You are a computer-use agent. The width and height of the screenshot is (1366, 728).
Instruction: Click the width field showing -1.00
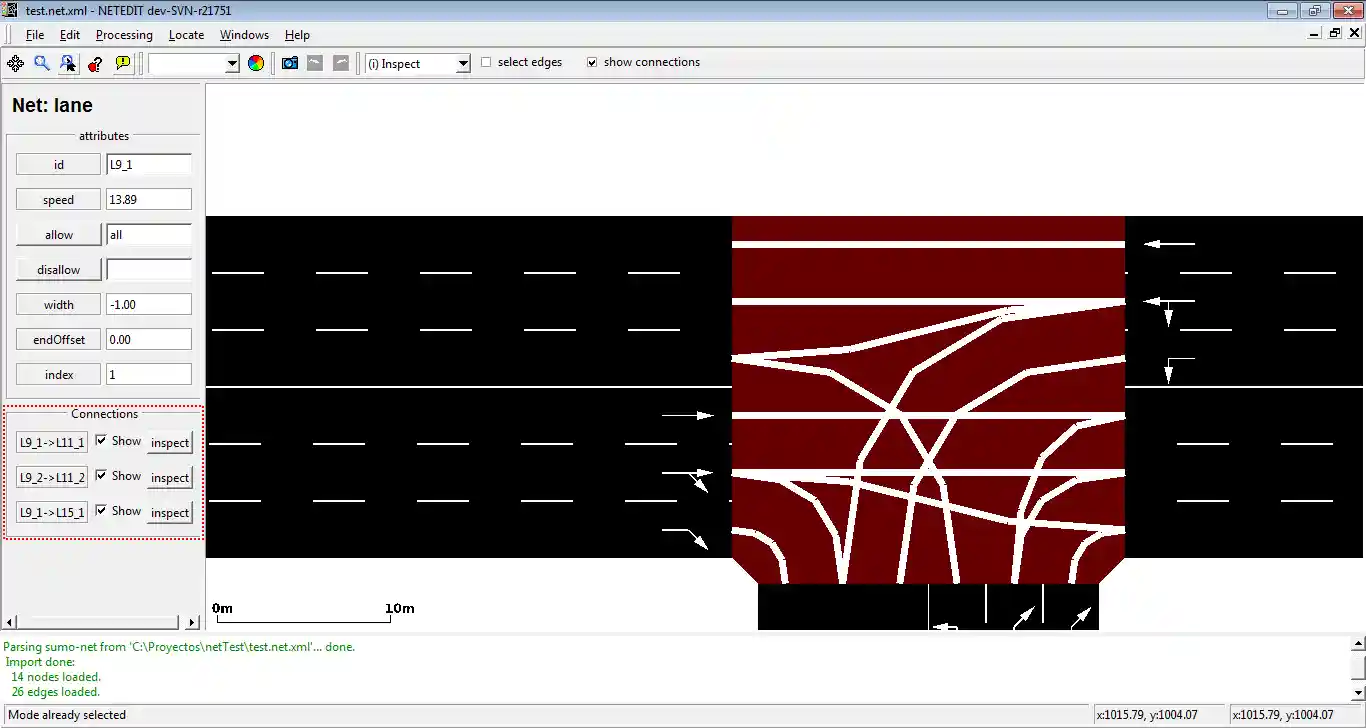pos(149,305)
